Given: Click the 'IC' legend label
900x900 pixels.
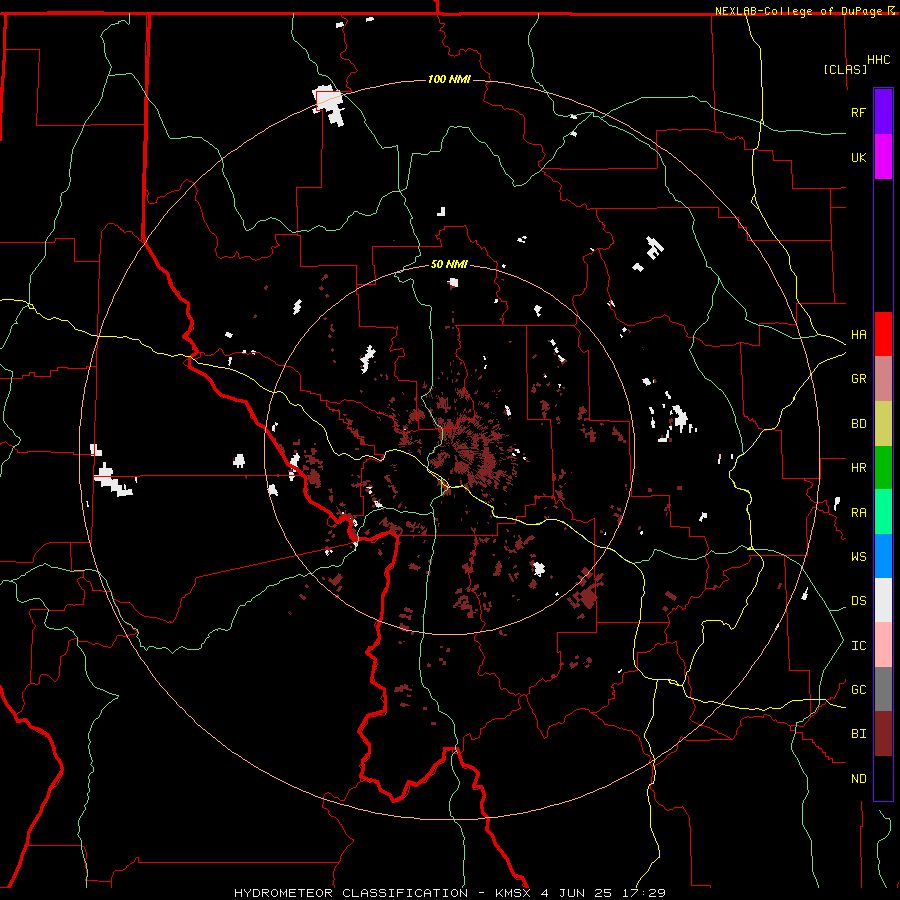Looking at the screenshot, I should click(x=858, y=646).
